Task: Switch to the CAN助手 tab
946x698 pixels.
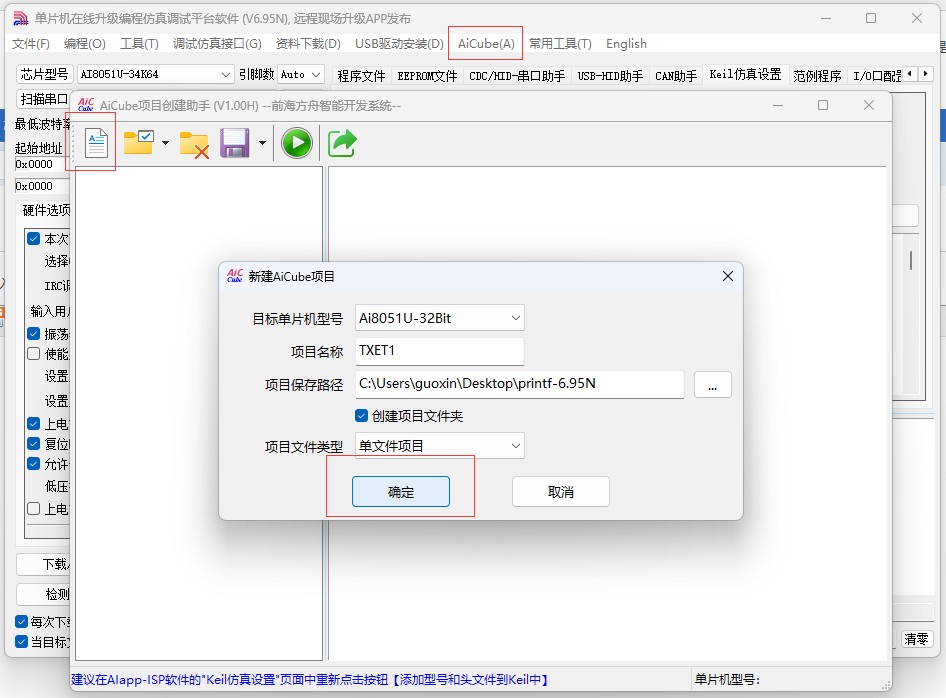Action: point(676,76)
